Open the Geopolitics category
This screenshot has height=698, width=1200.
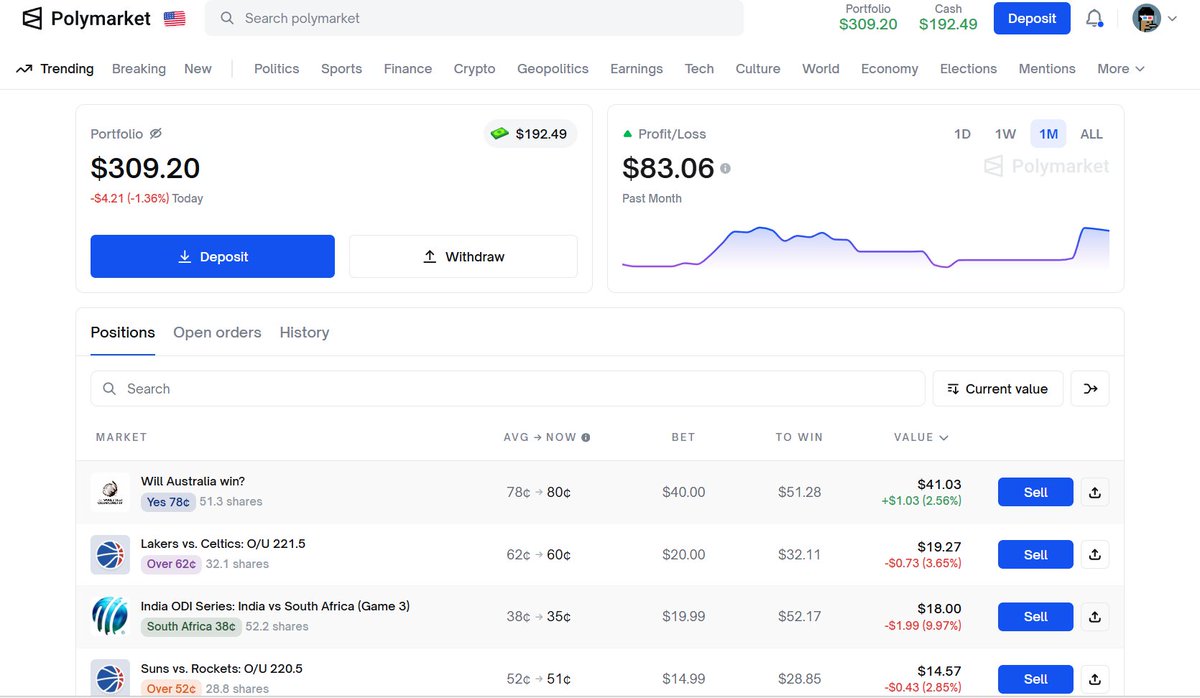[x=553, y=69]
